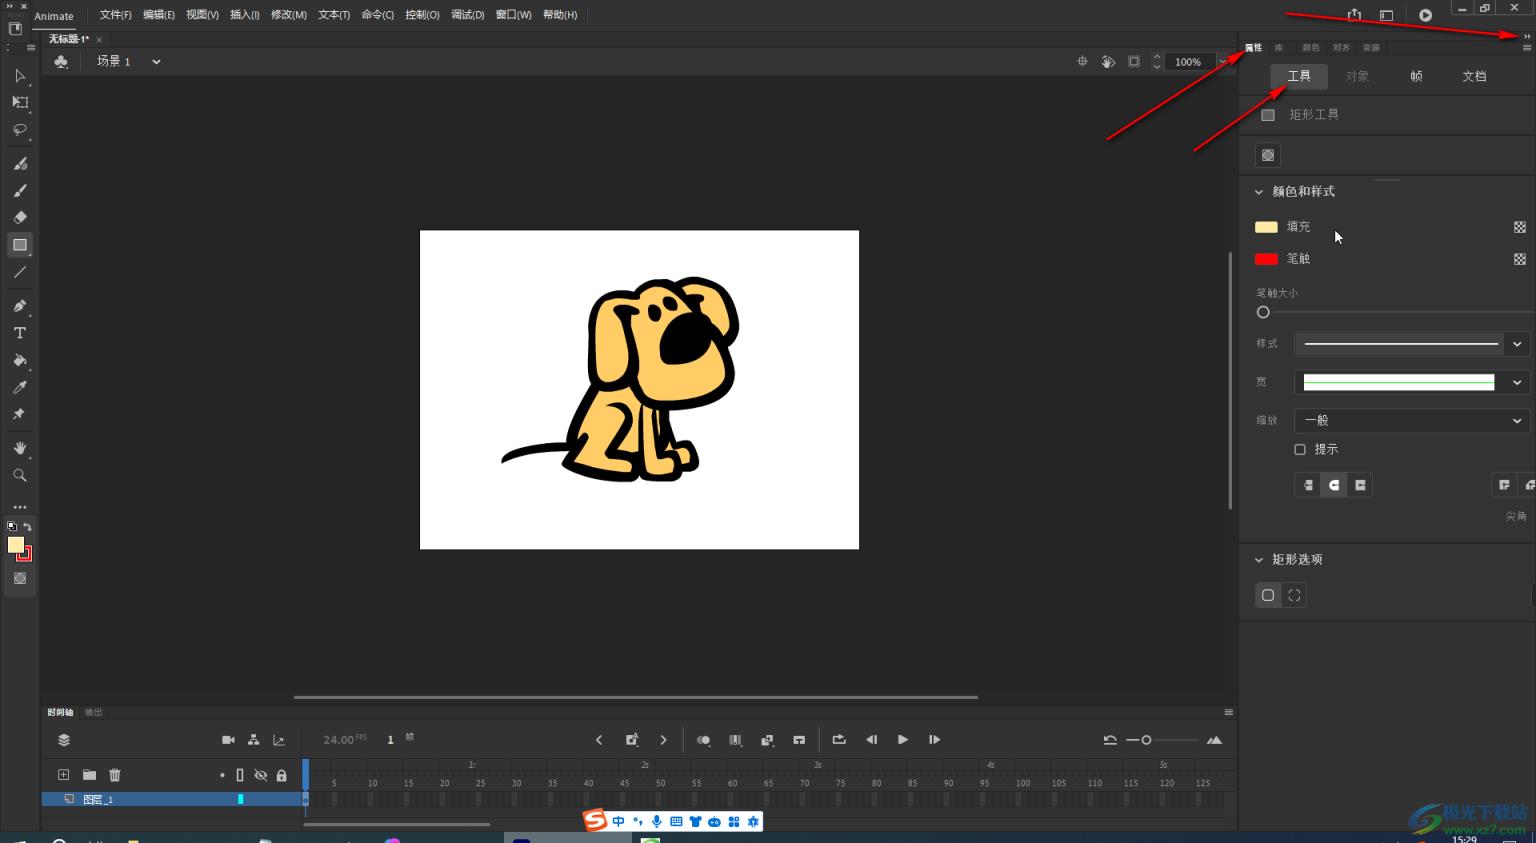
Task: Switch to the Document properties tab
Action: point(1474,76)
